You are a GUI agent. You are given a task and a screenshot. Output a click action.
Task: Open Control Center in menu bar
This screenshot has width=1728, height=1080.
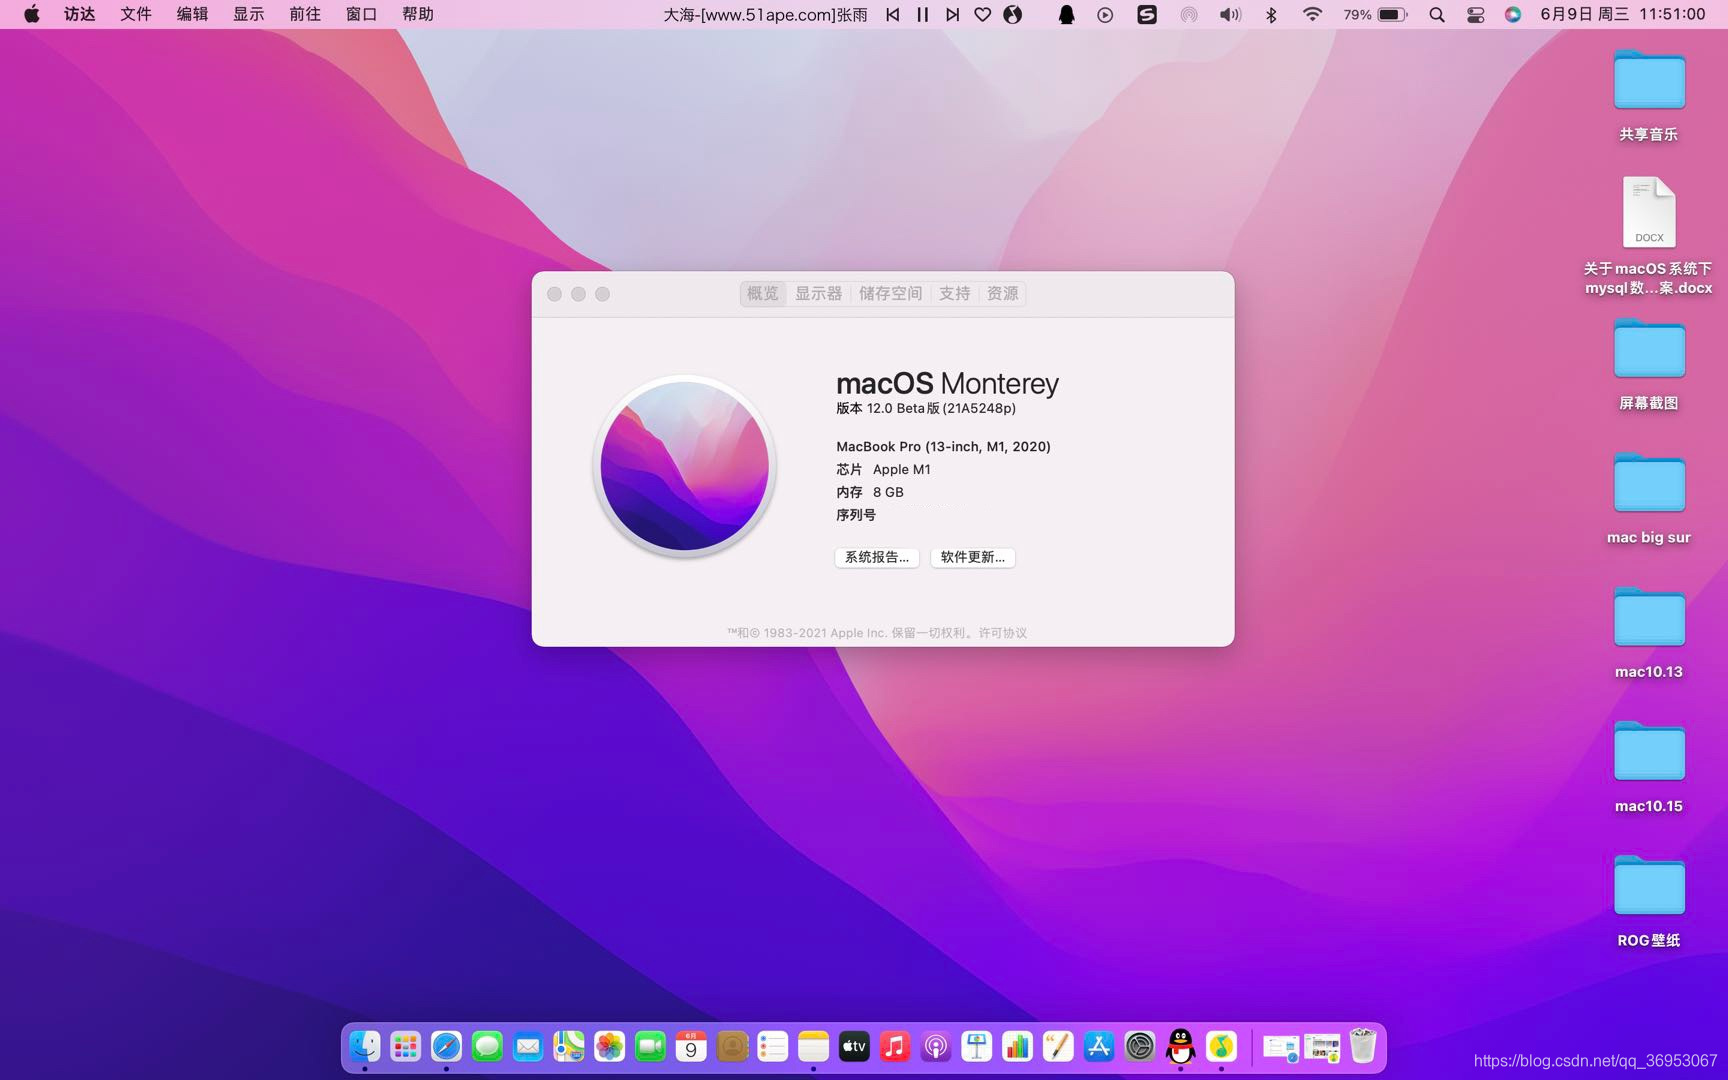[1475, 14]
